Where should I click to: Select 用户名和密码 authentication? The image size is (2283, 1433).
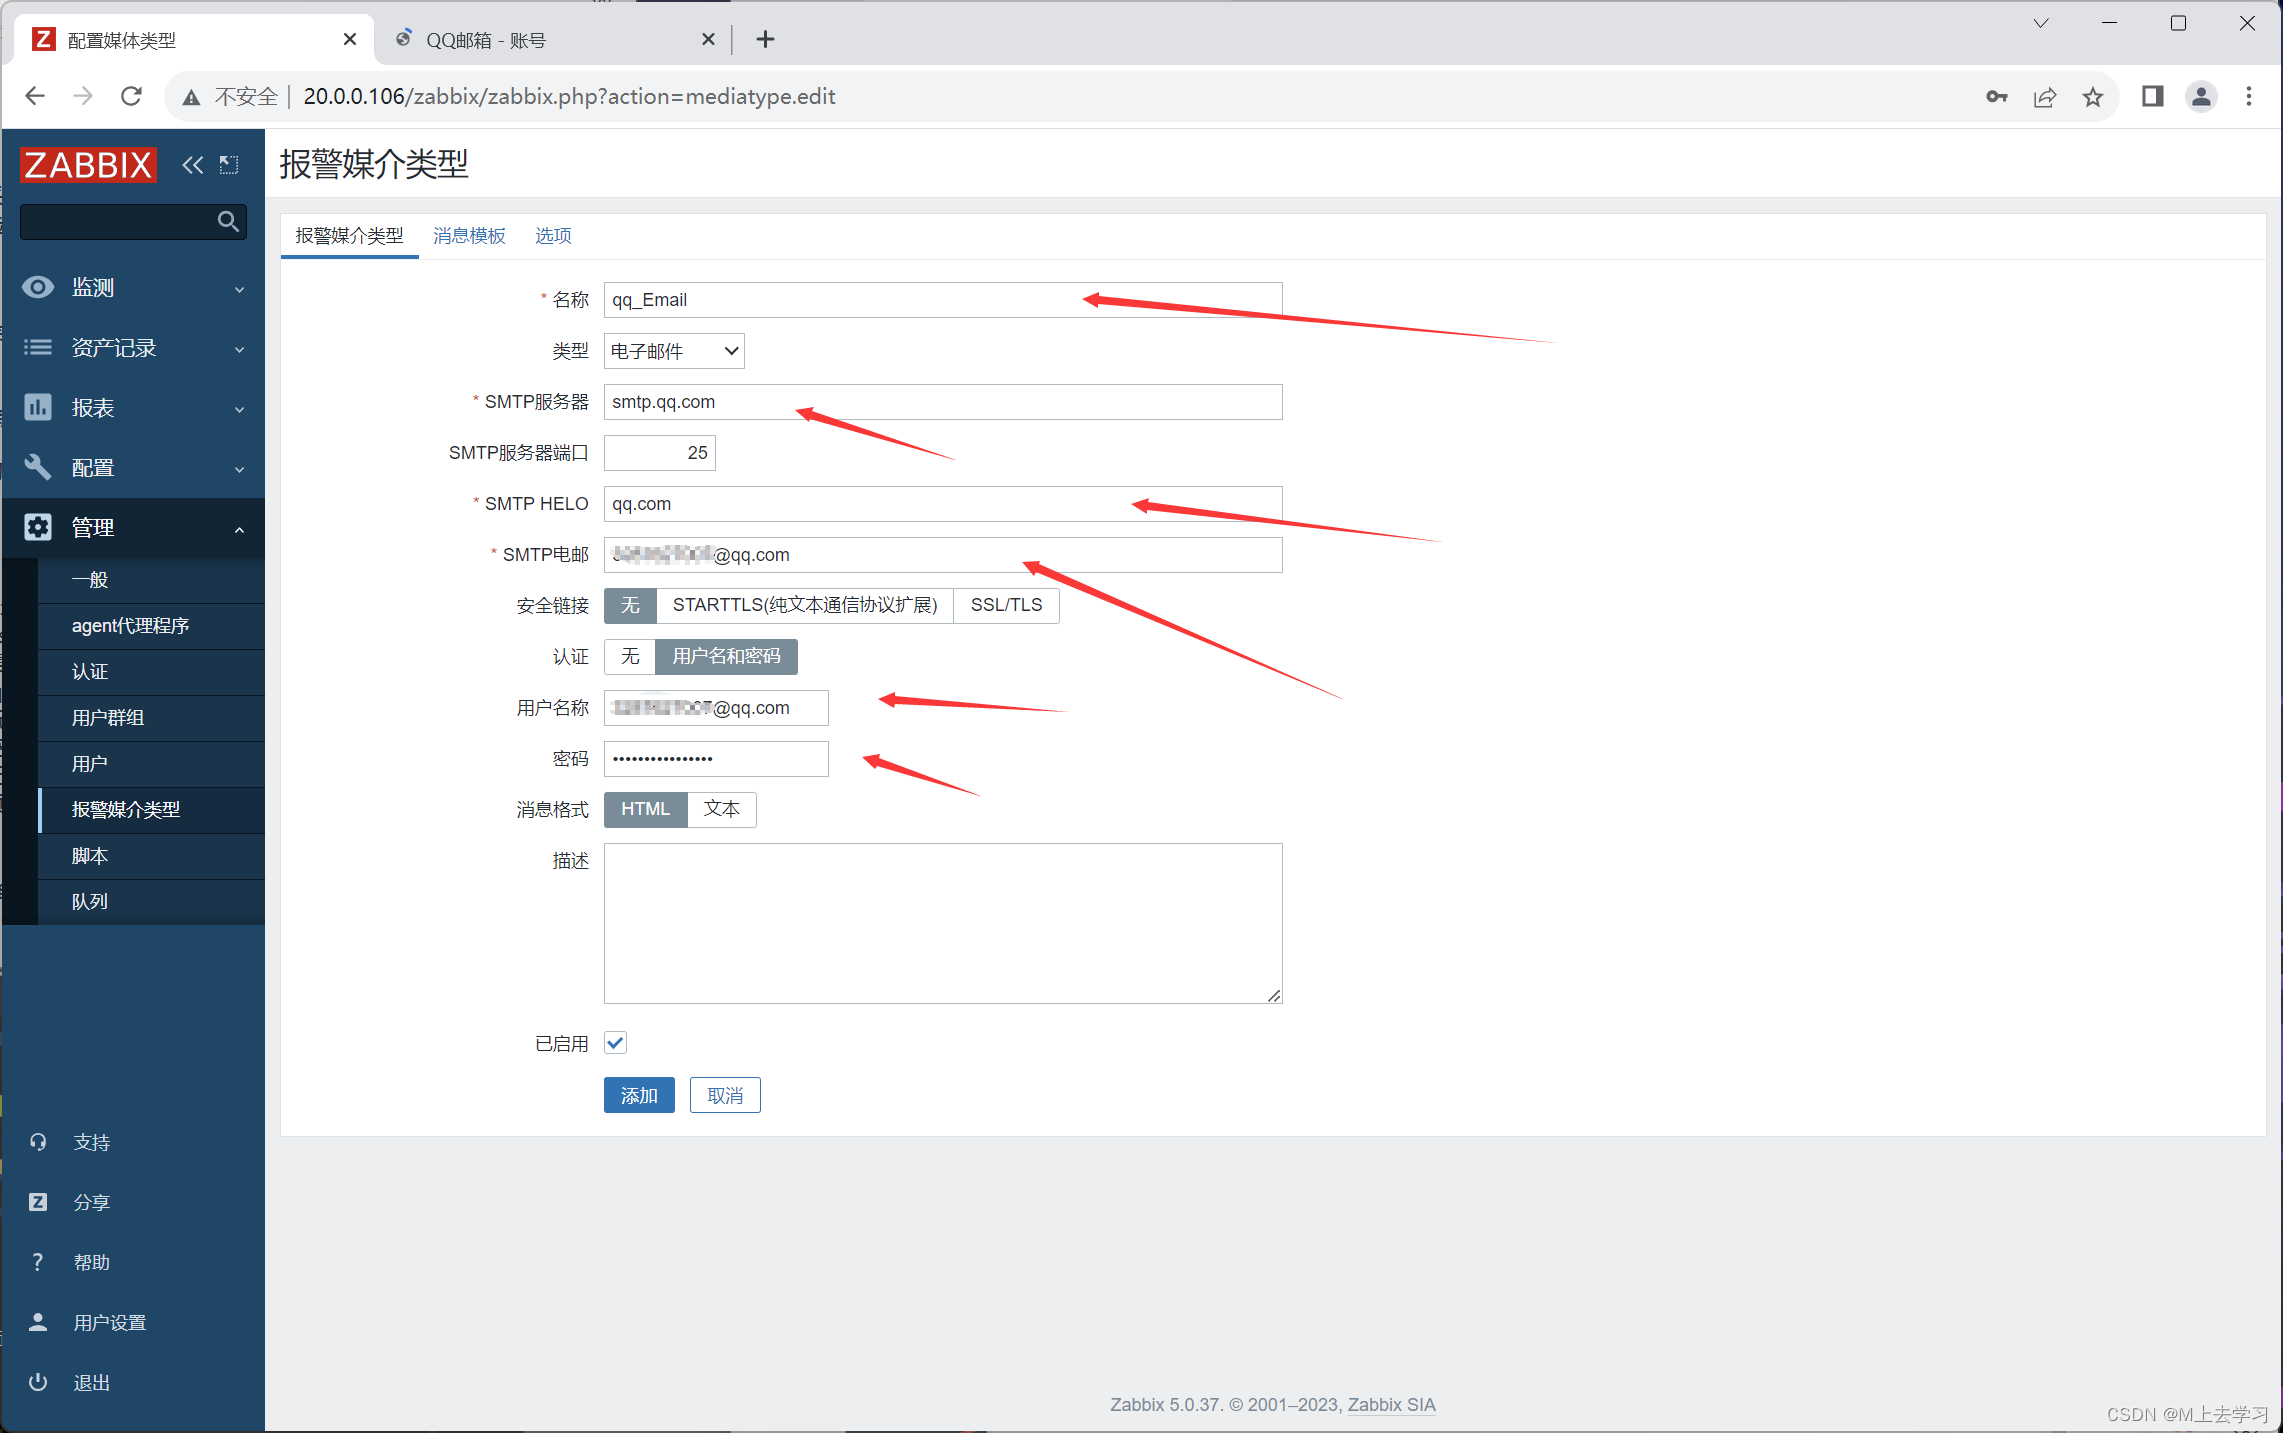[x=726, y=656]
